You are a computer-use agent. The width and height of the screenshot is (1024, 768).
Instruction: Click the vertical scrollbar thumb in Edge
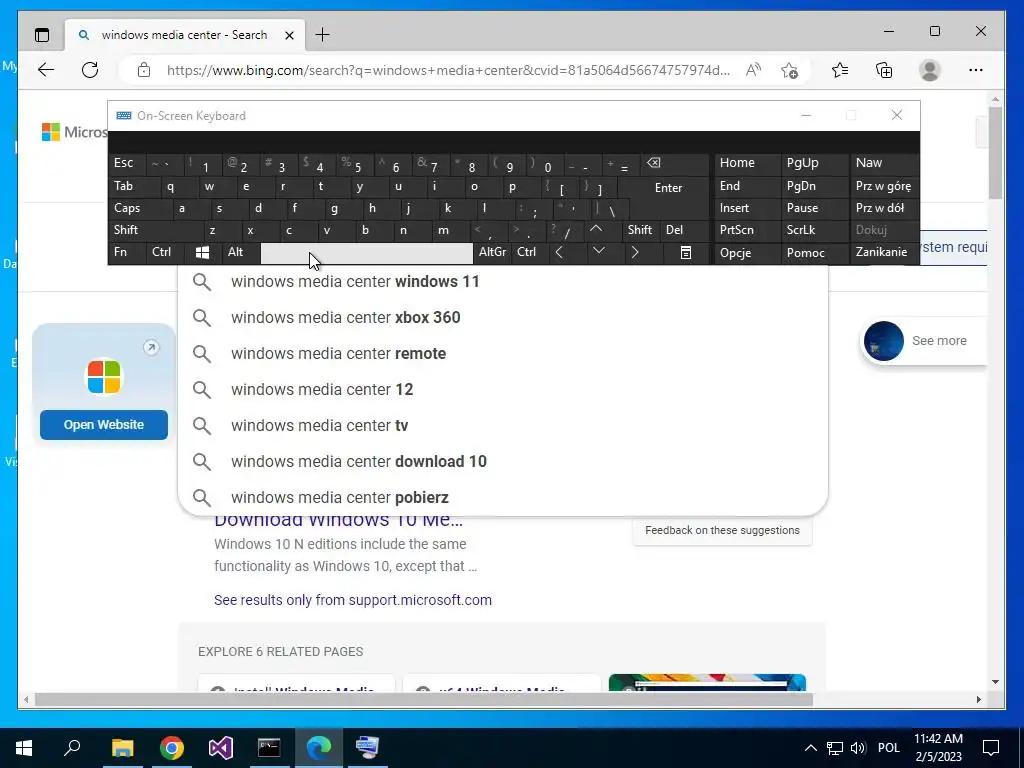coord(995,153)
